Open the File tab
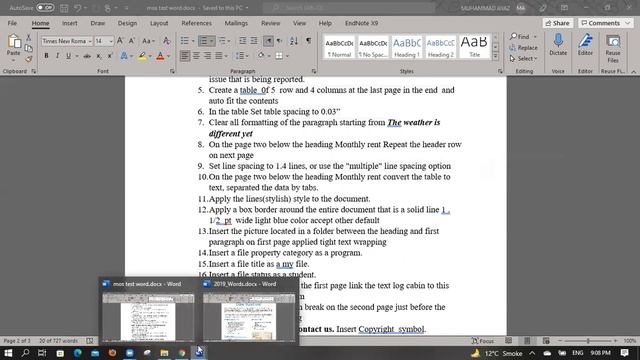 [12, 23]
